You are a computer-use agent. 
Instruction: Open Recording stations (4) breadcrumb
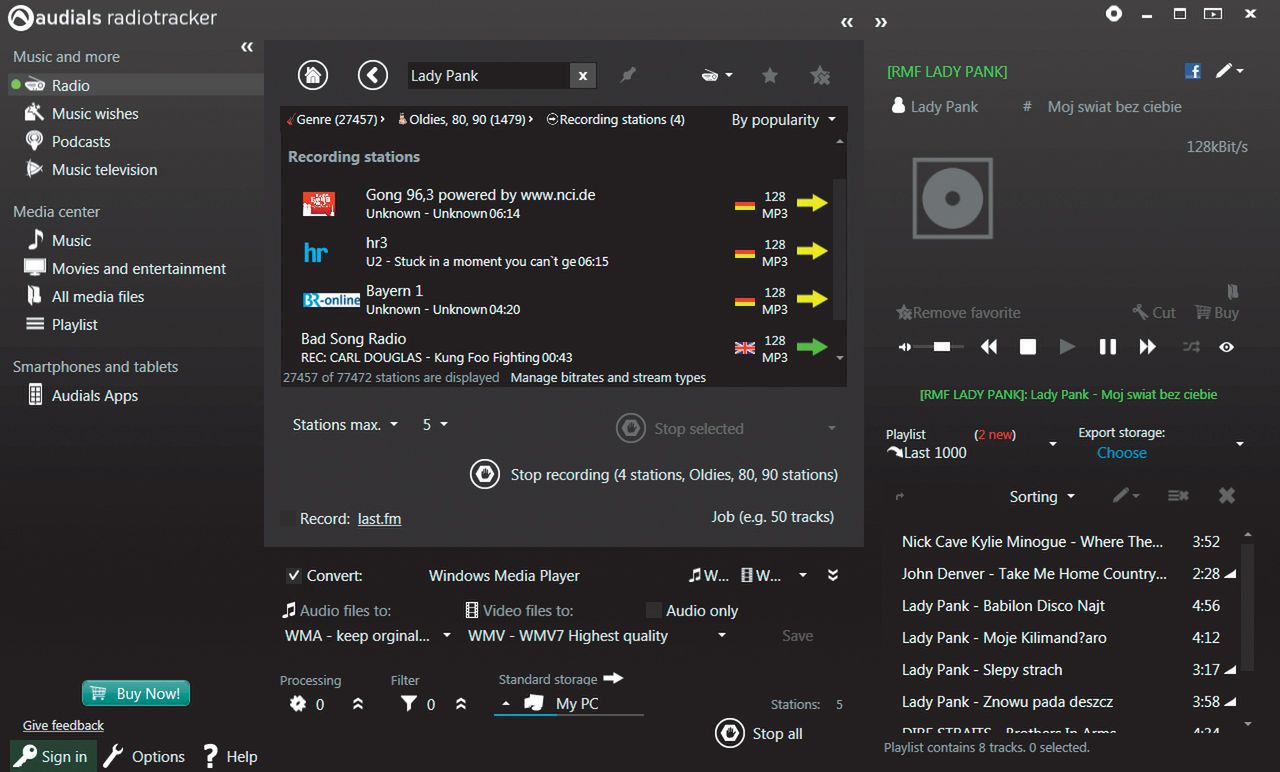pos(616,119)
